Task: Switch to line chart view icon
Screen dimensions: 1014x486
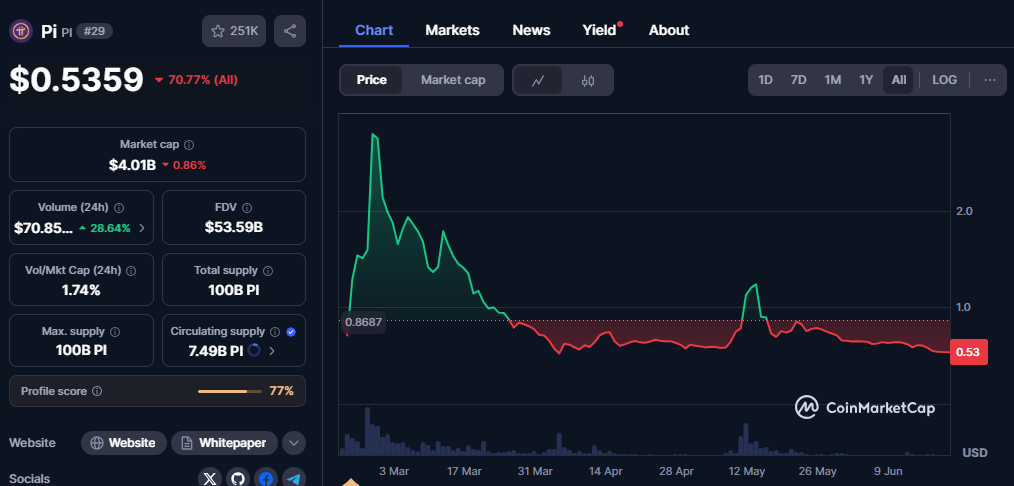Action: pos(538,80)
